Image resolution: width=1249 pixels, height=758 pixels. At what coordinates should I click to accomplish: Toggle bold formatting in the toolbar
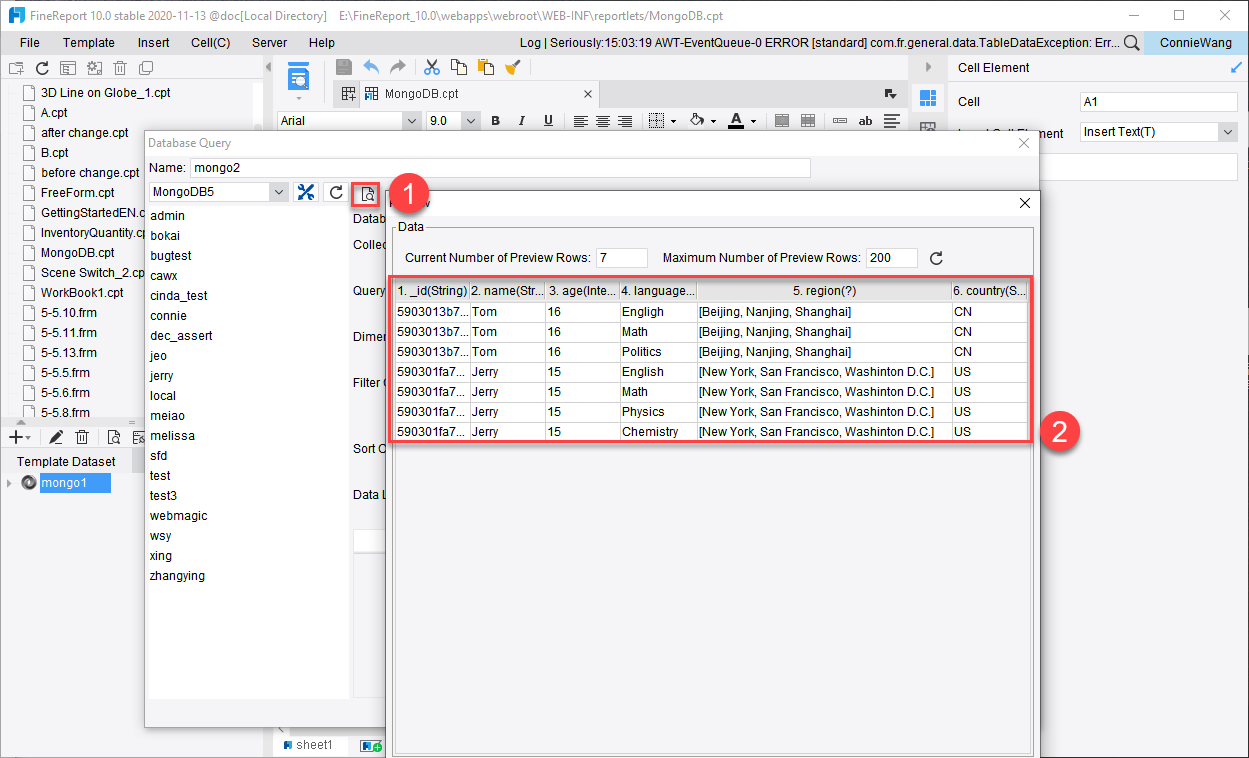click(x=495, y=120)
